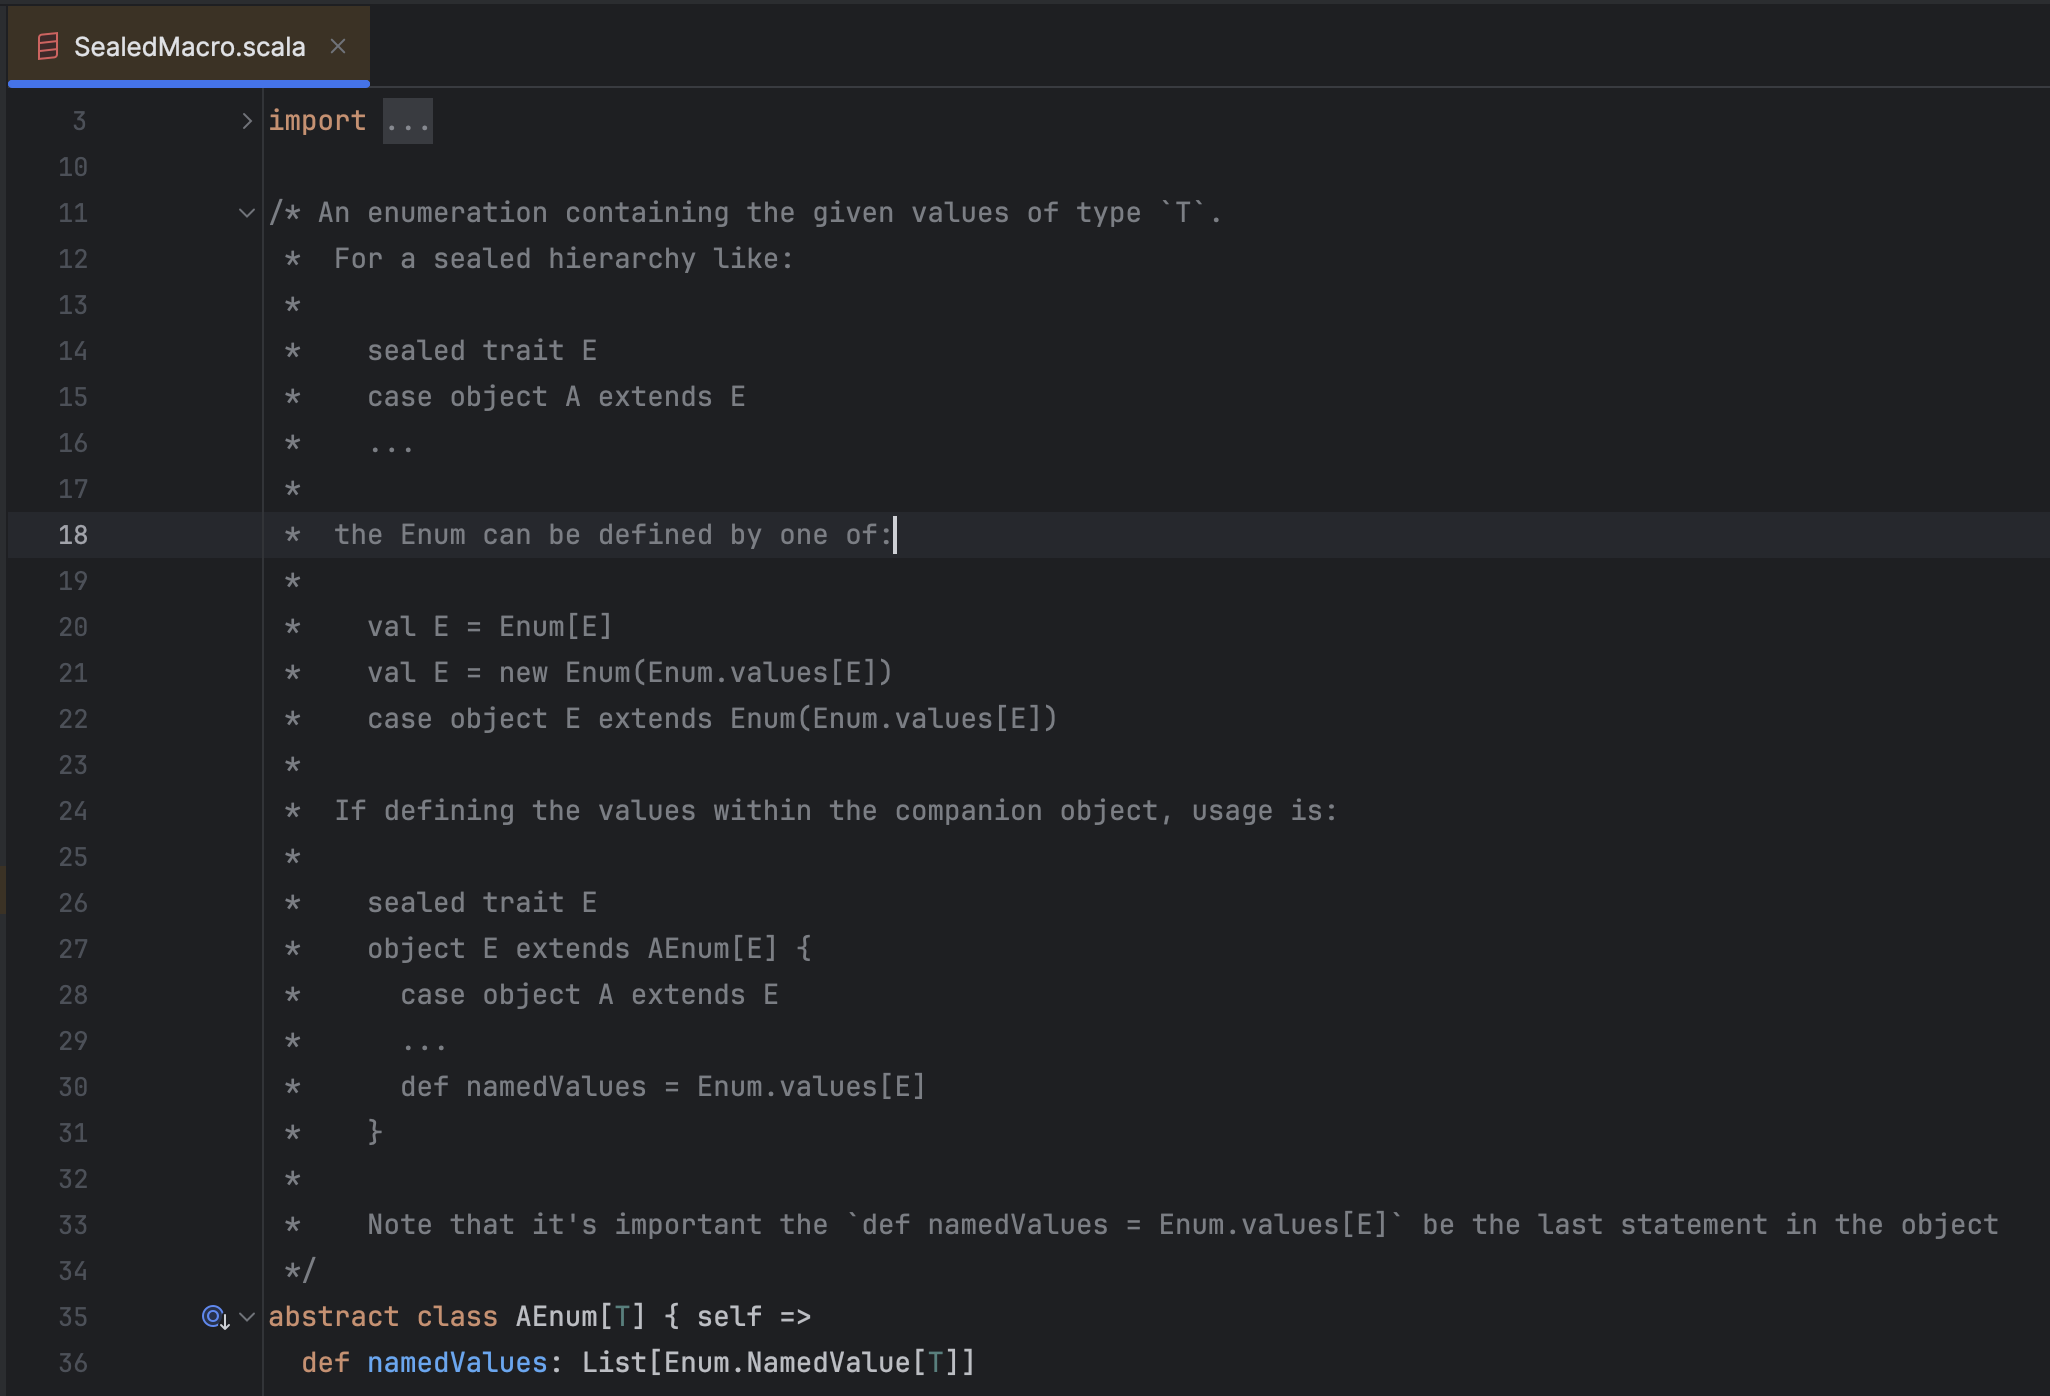
Task: Expand the folded import block
Action: click(x=247, y=121)
